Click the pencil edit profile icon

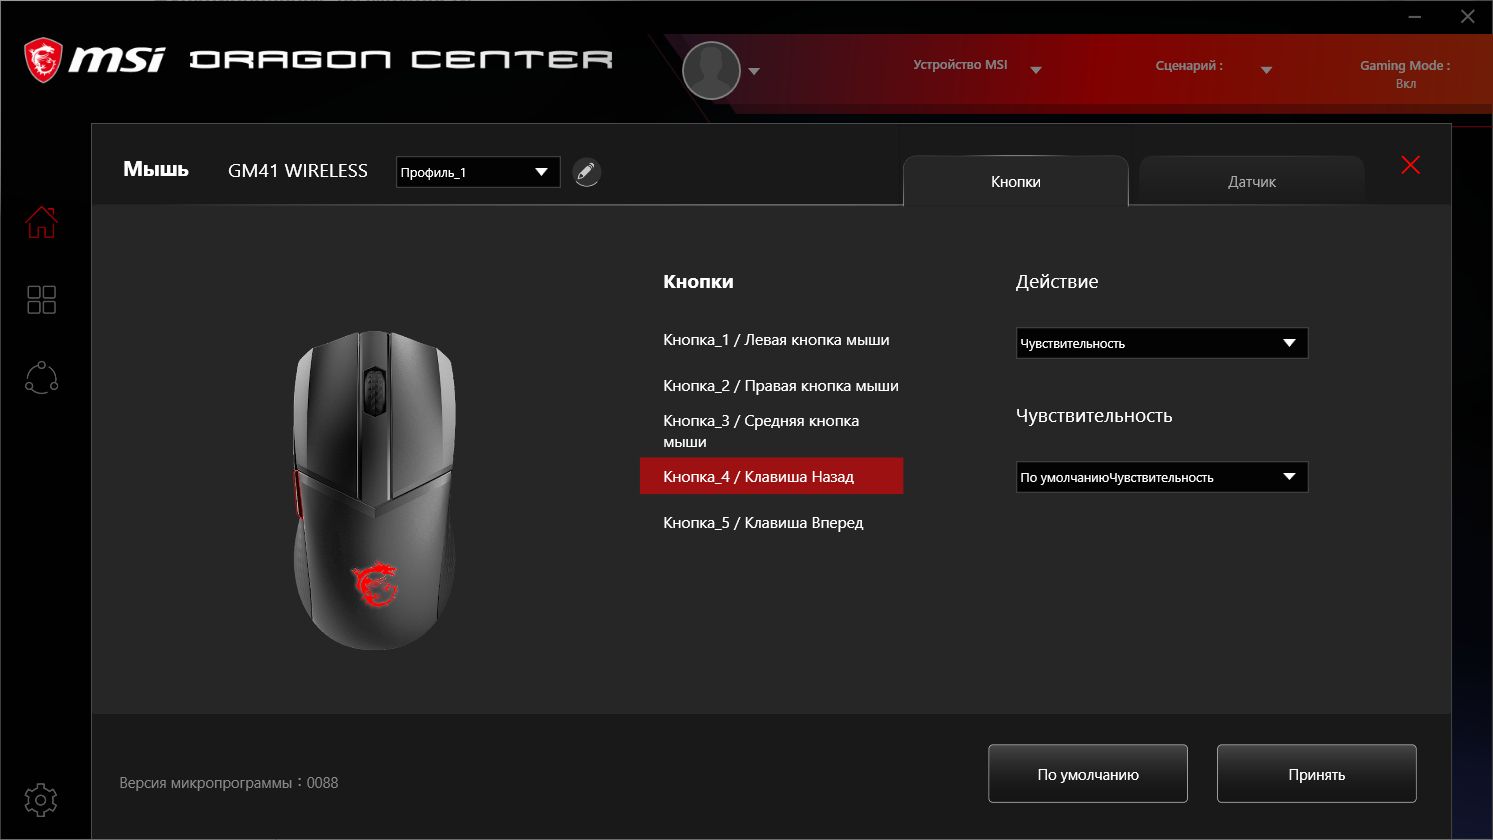pos(587,172)
